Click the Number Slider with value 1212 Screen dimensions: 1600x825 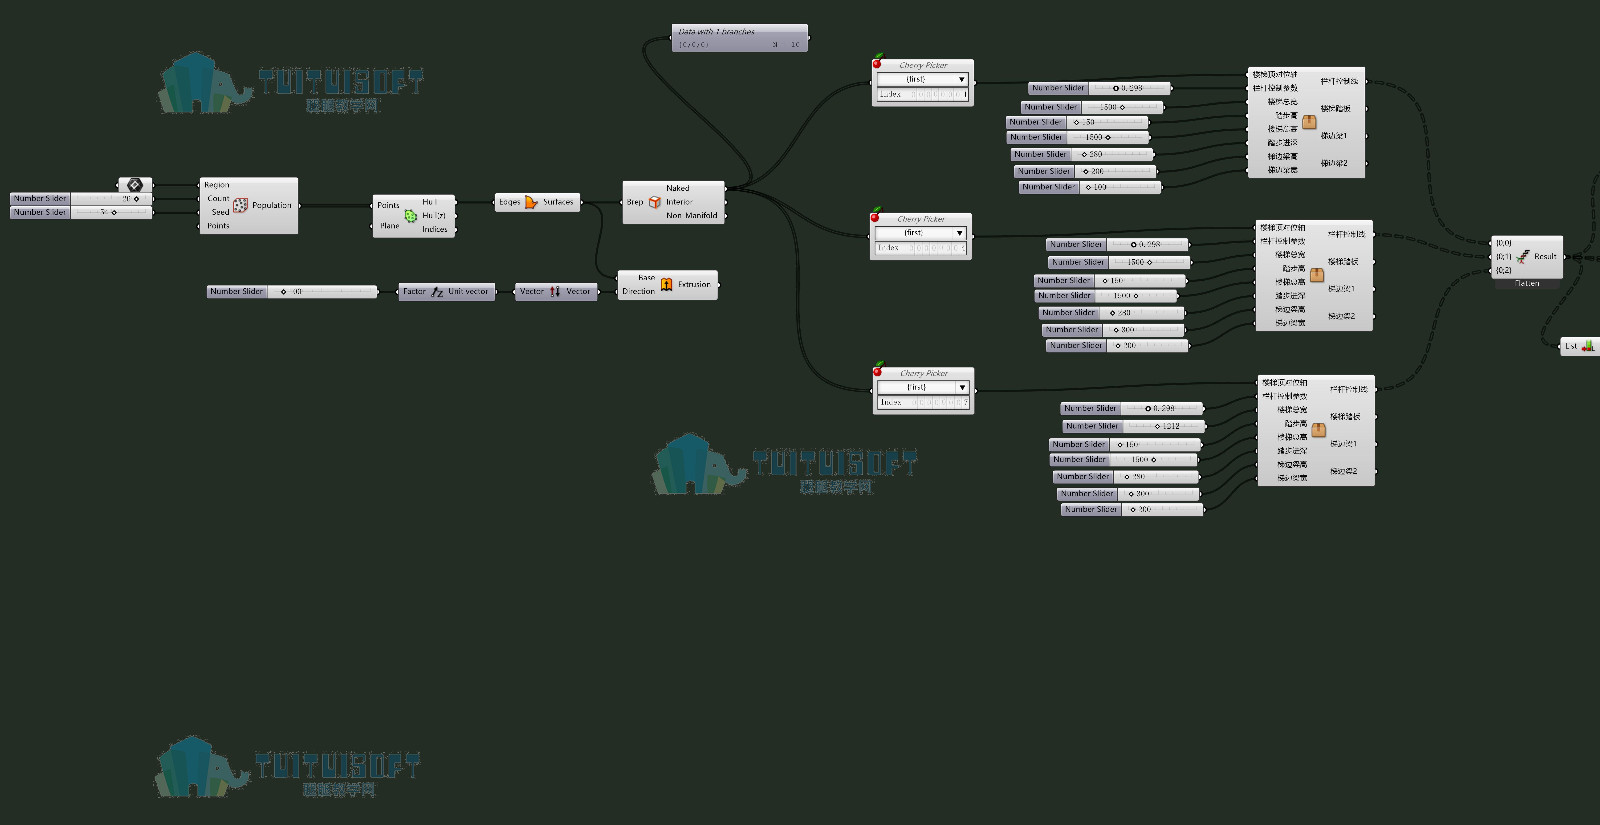[x=1134, y=426]
